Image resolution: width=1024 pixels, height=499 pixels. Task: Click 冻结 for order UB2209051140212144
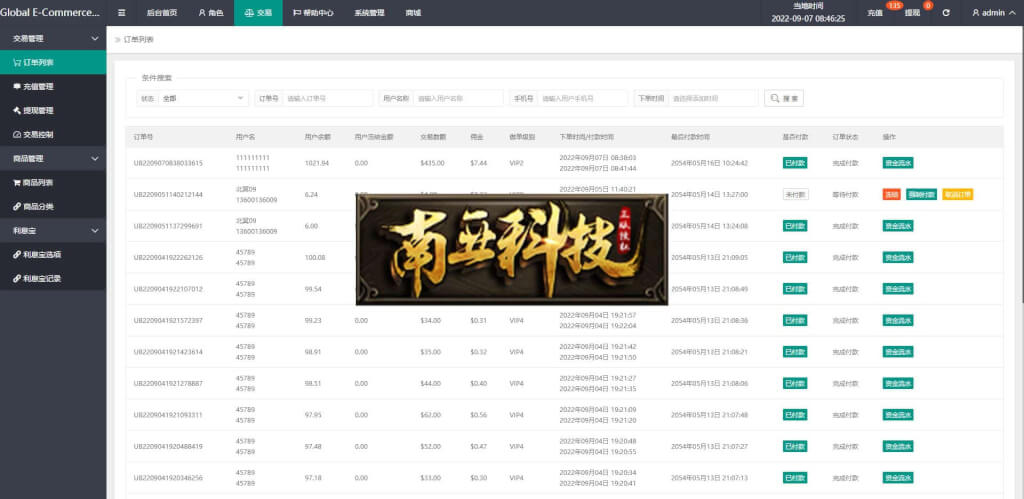tap(891, 195)
